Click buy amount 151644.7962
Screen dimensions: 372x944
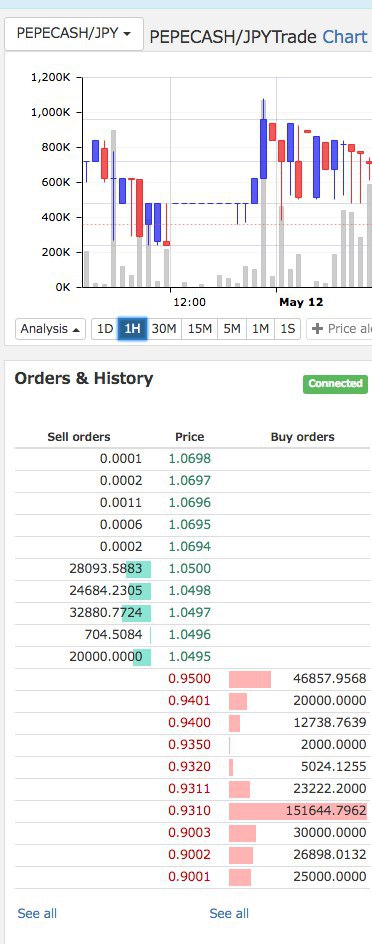point(326,810)
